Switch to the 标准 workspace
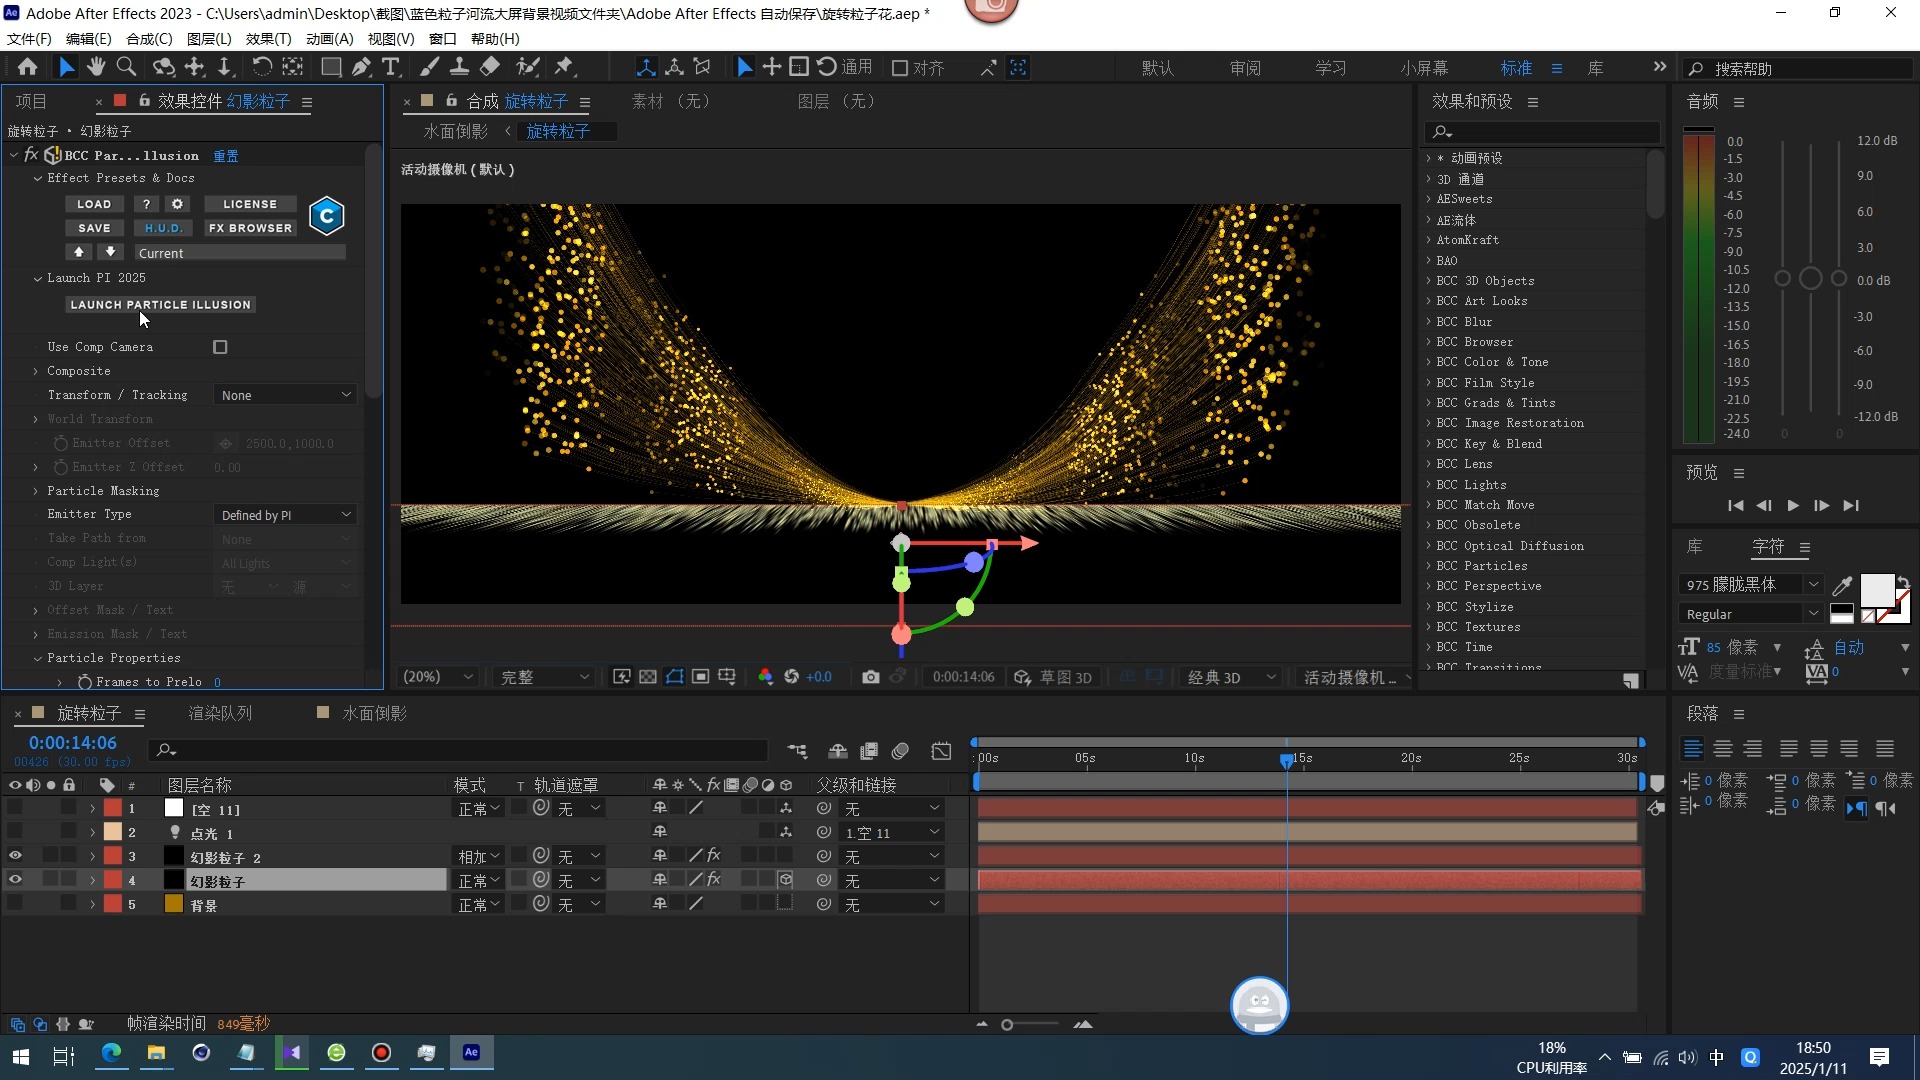The image size is (1920, 1080). [x=1516, y=68]
